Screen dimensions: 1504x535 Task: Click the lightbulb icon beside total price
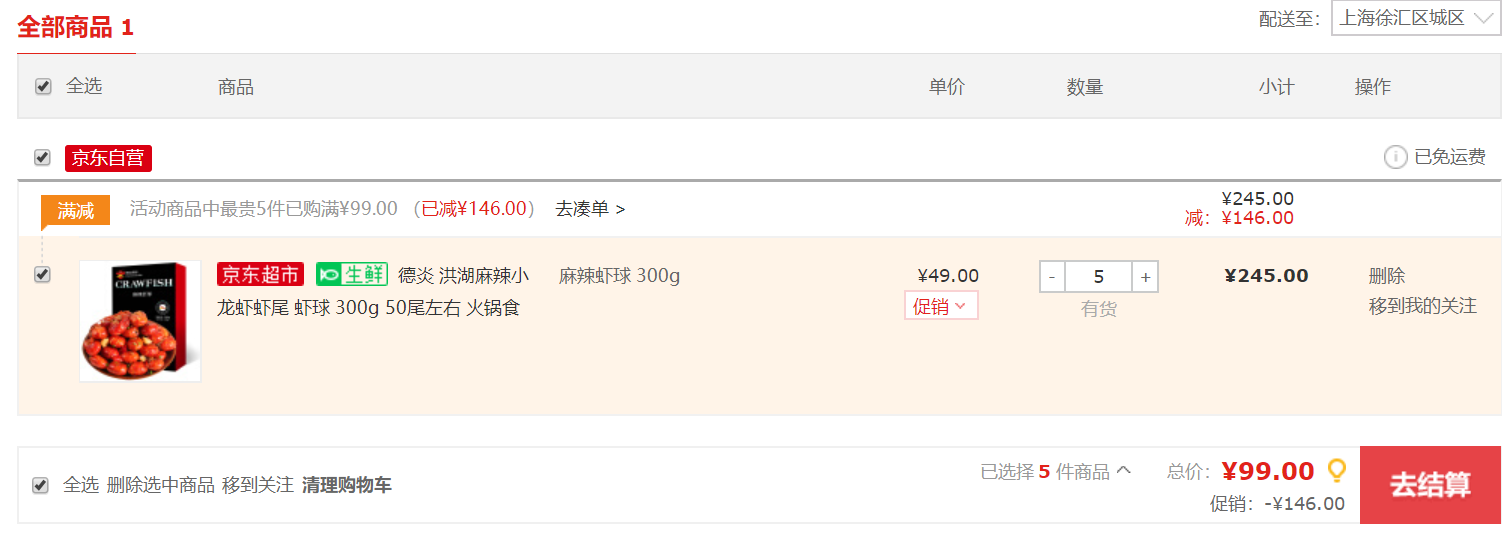[1336, 470]
